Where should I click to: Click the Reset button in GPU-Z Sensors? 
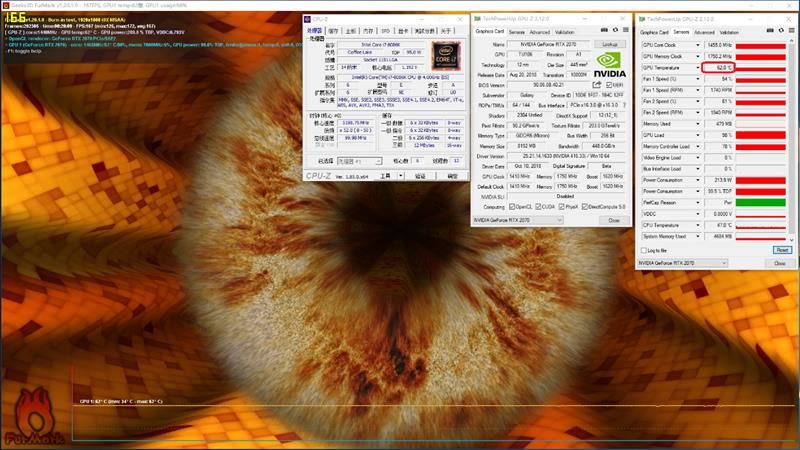pyautogui.click(x=782, y=250)
